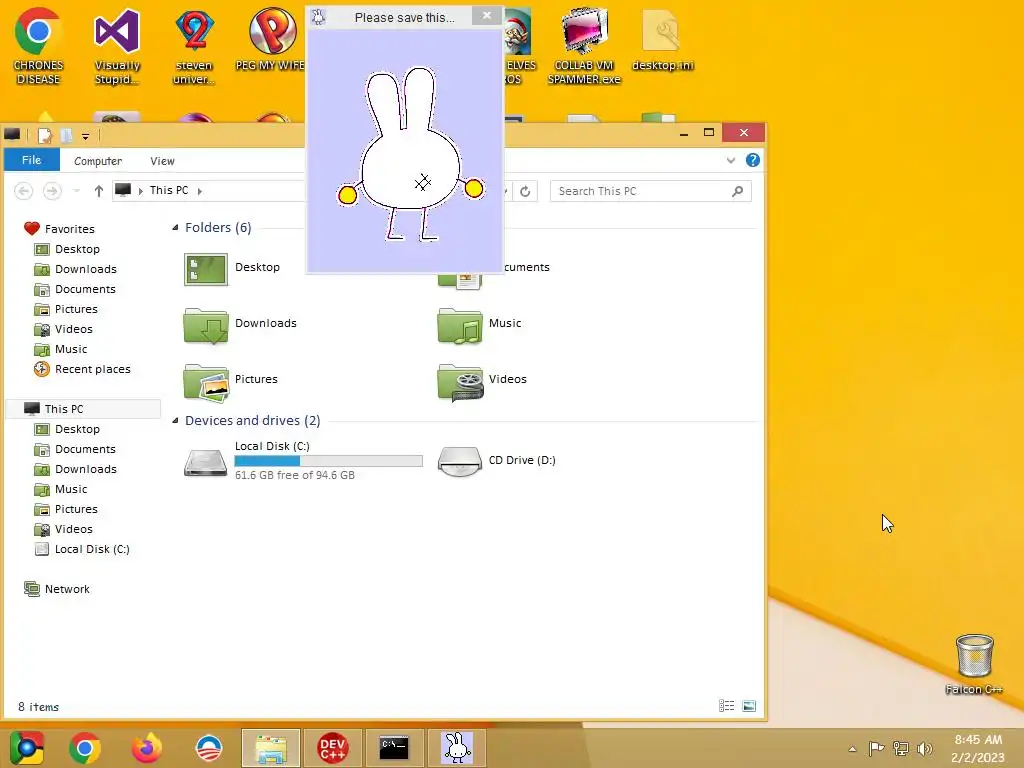1024x768 pixels.
Task: Select Desktop under Favorites
Action: pos(67,249)
